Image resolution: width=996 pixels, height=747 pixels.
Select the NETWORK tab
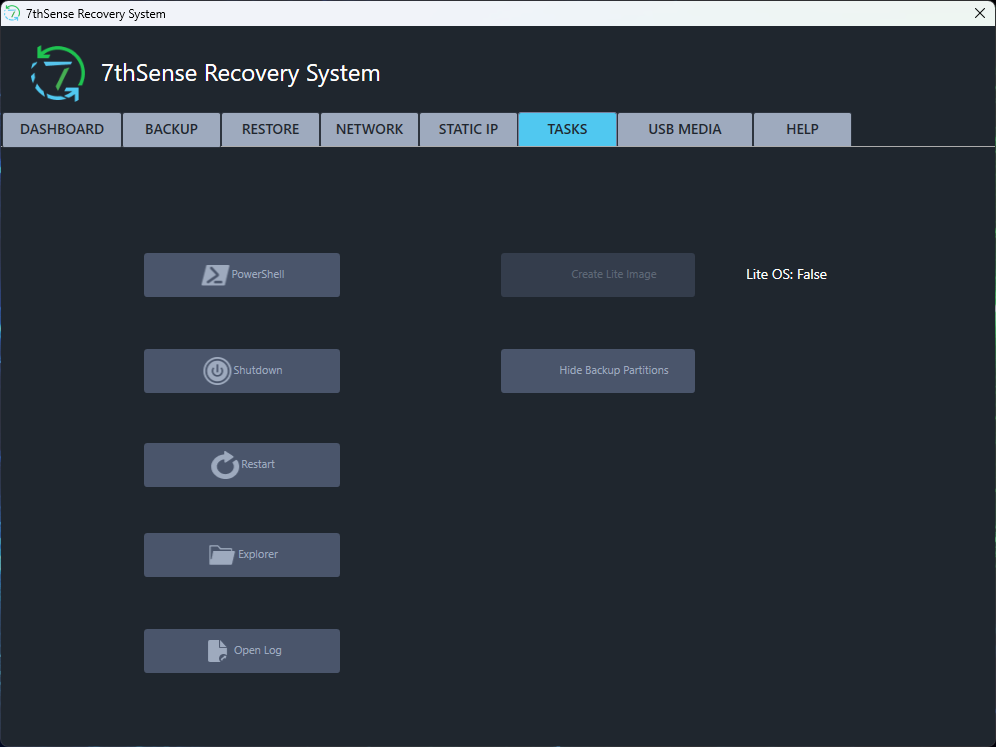coord(370,130)
